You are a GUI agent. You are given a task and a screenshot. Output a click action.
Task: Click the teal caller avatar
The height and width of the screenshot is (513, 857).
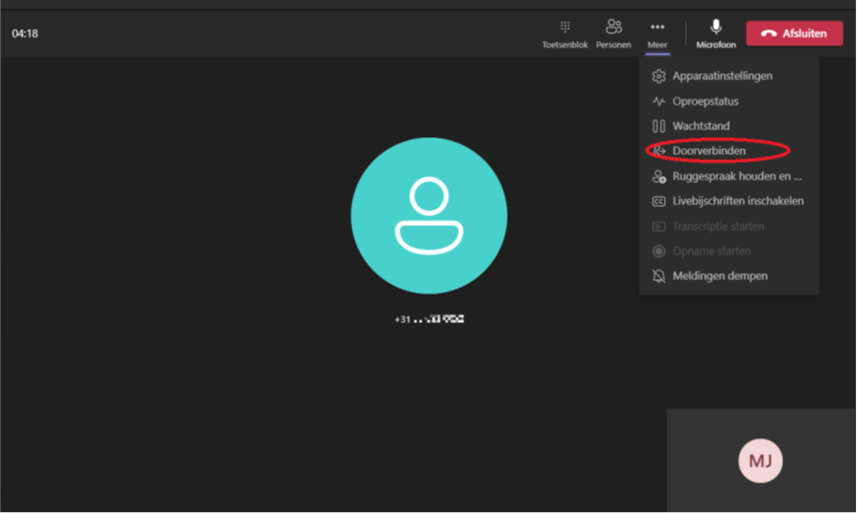[x=428, y=216]
